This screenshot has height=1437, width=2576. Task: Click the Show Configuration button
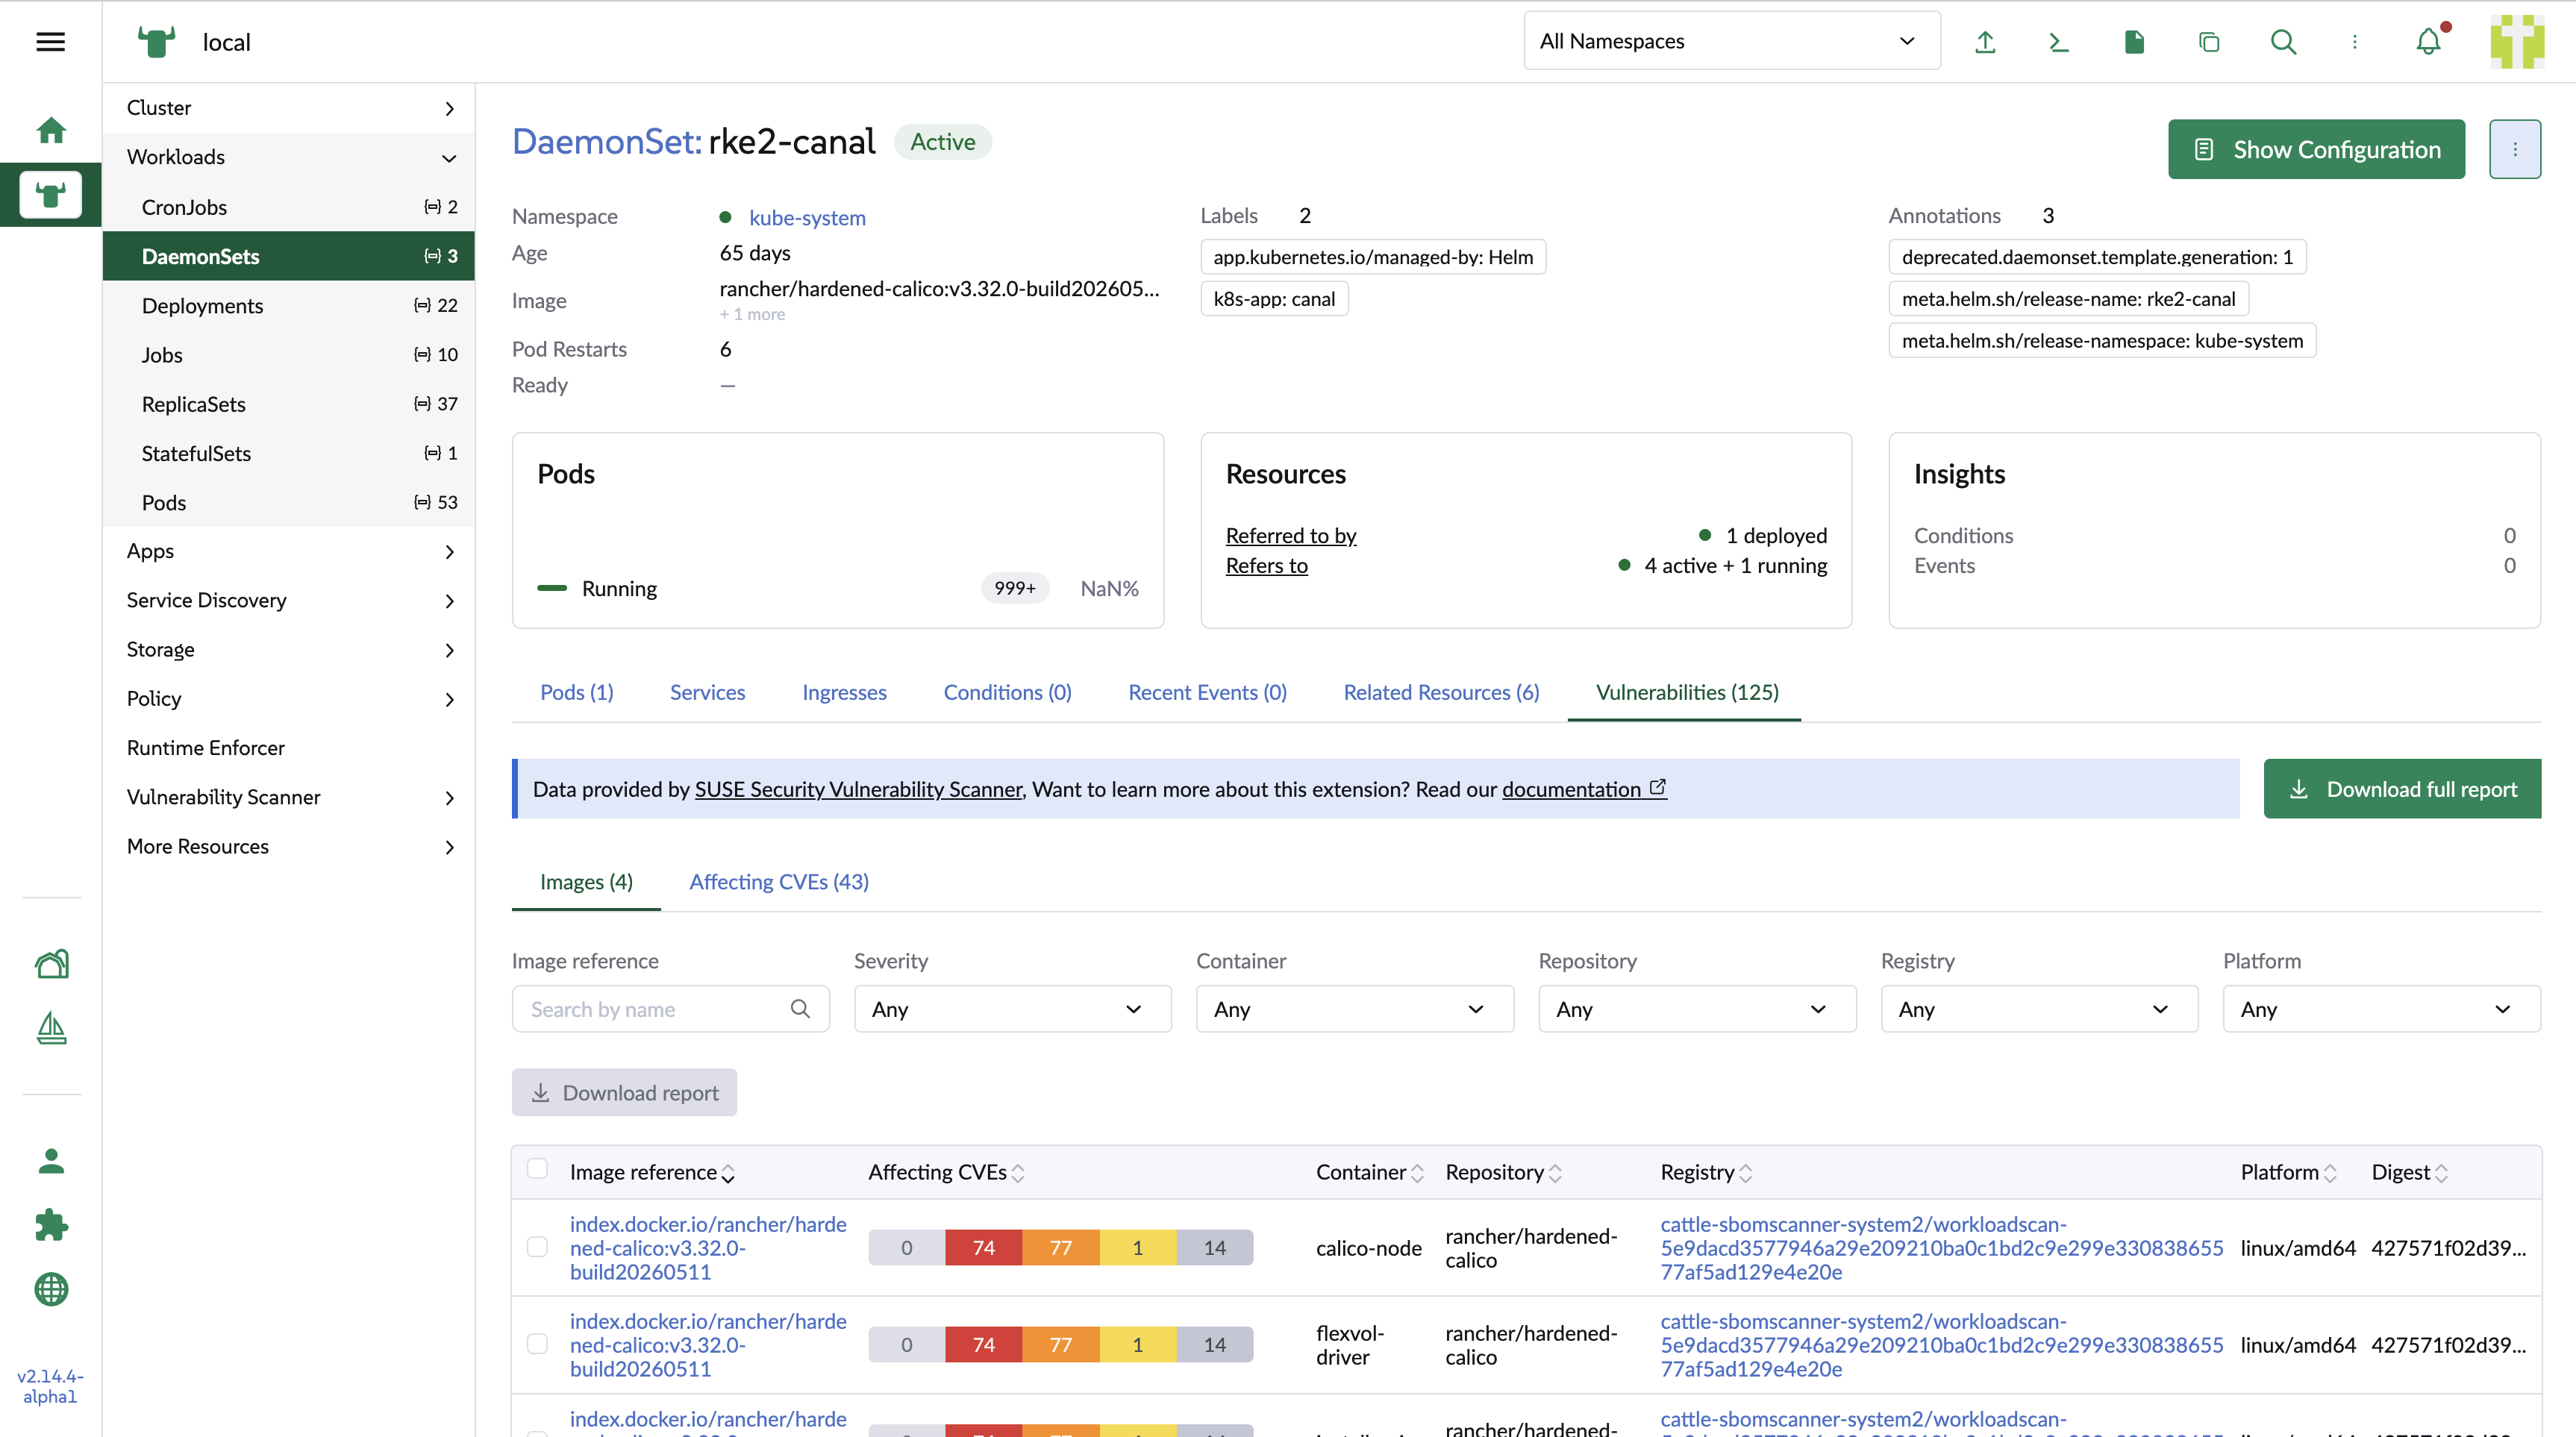tap(2316, 149)
